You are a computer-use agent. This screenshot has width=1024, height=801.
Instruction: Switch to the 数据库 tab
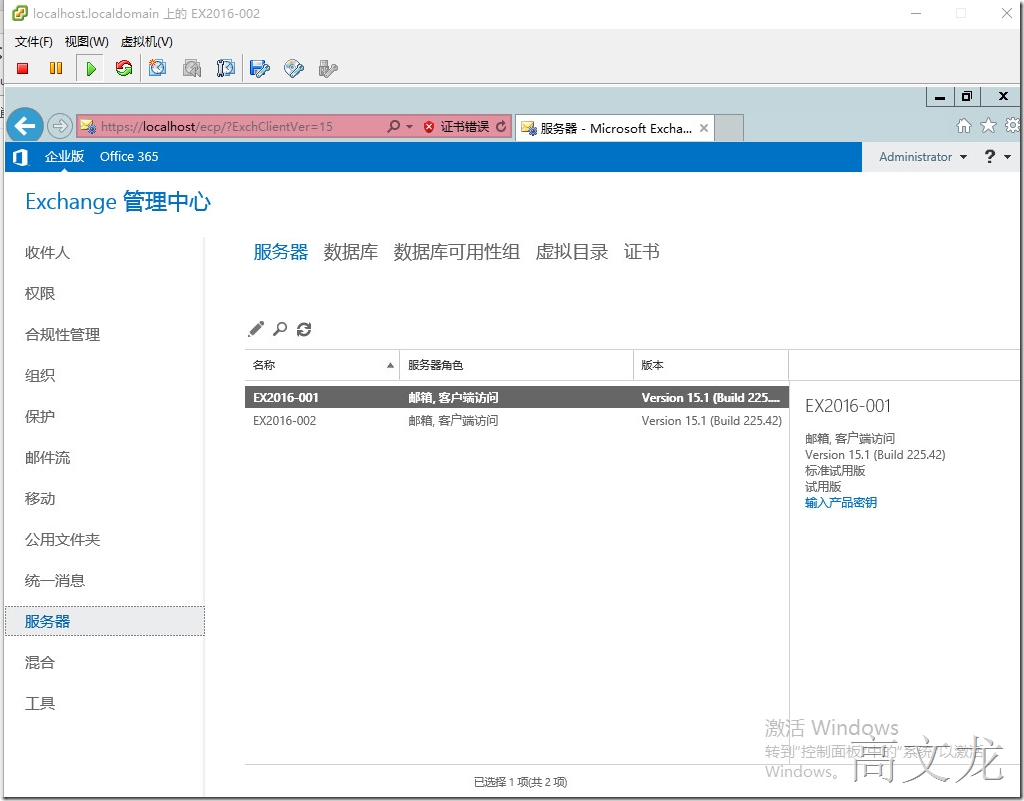(x=351, y=252)
